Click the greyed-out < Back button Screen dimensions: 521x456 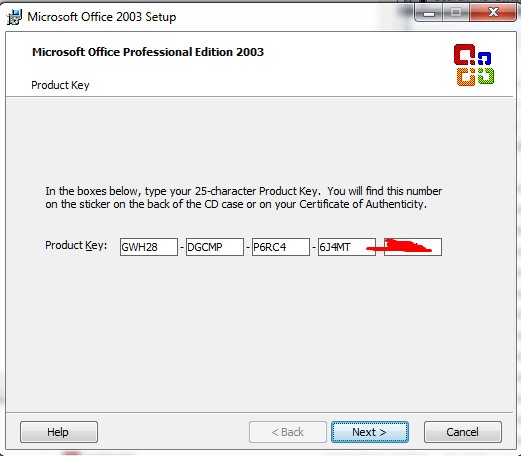(x=287, y=432)
